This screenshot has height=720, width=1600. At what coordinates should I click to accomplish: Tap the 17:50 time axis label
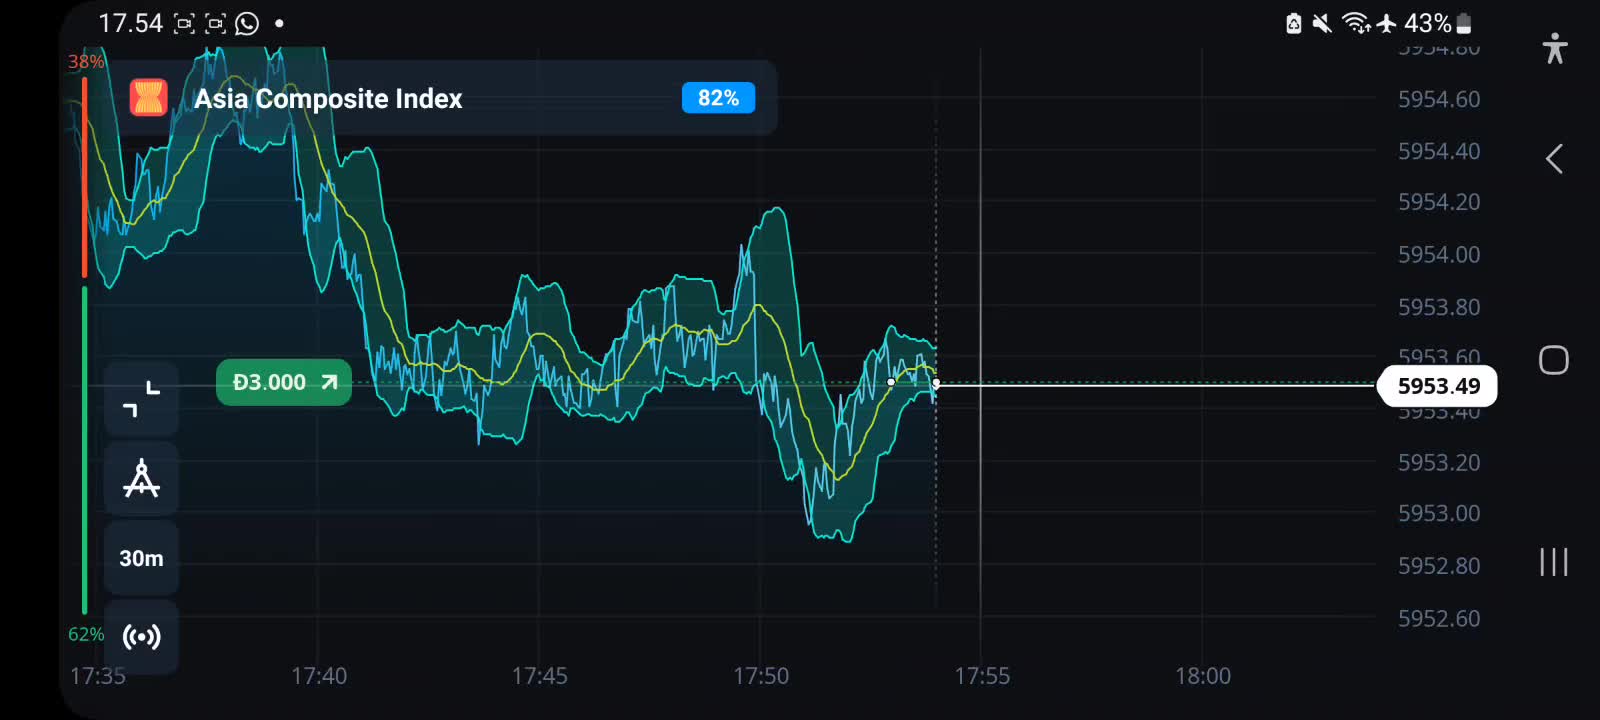761,676
